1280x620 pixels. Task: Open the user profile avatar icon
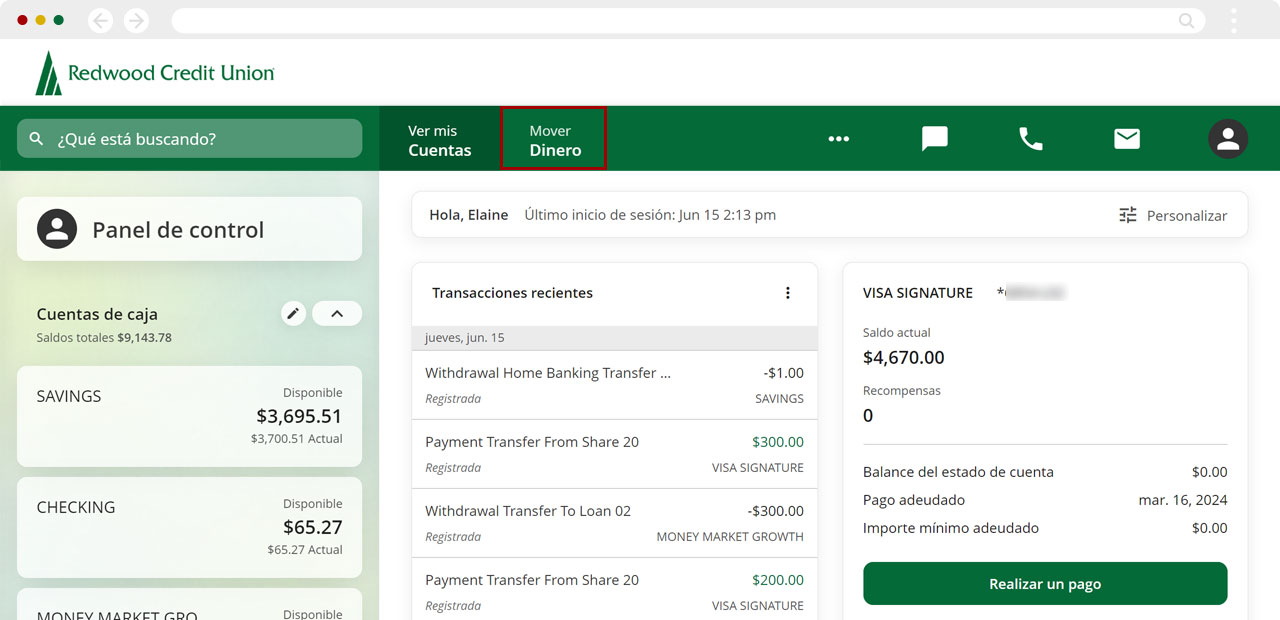1227,139
